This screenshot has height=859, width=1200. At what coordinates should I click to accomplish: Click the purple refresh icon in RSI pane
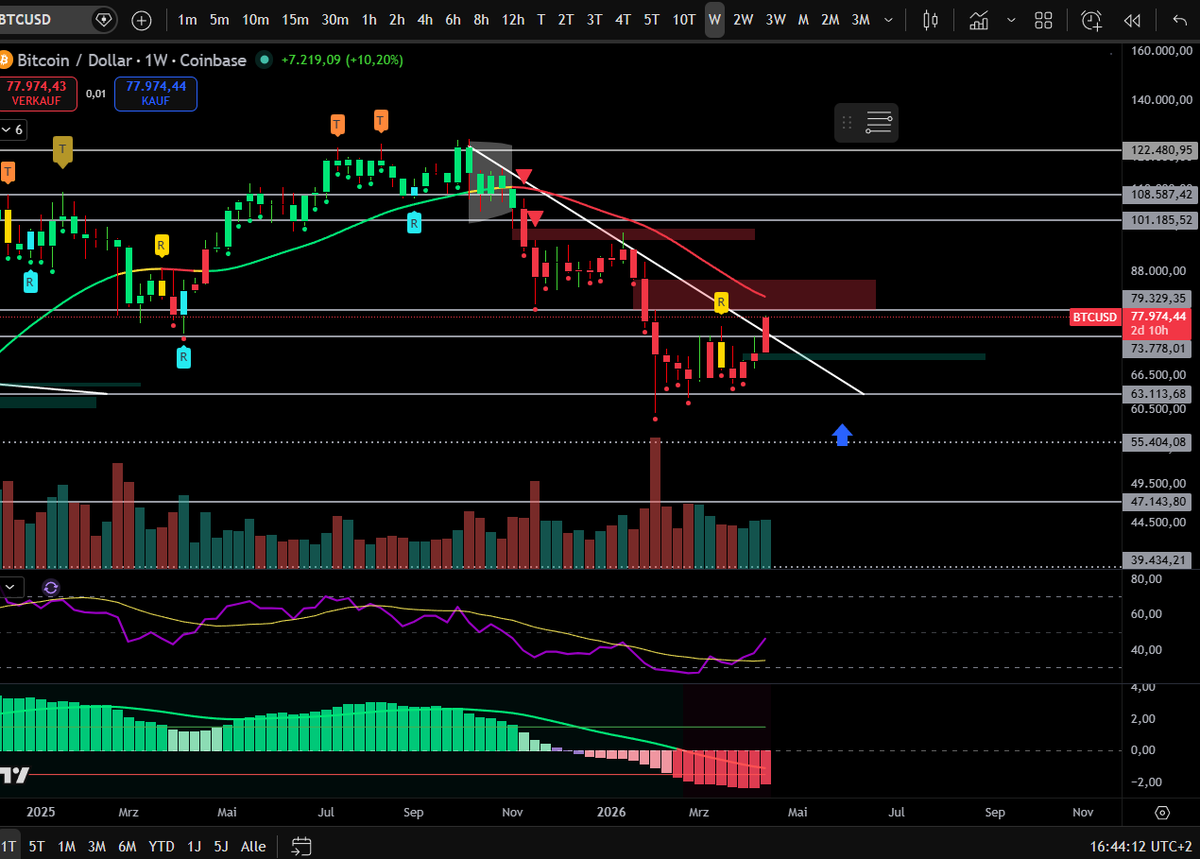pos(51,588)
